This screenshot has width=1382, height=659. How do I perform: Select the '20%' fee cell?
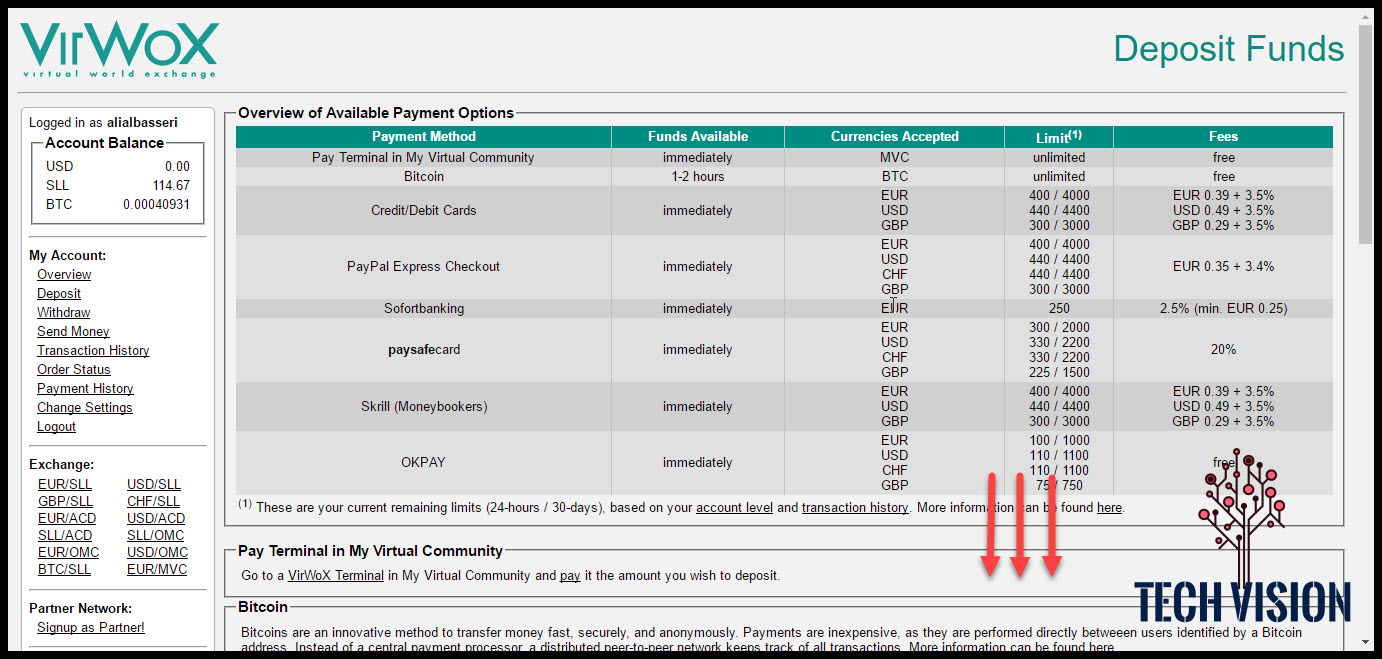(x=1223, y=350)
